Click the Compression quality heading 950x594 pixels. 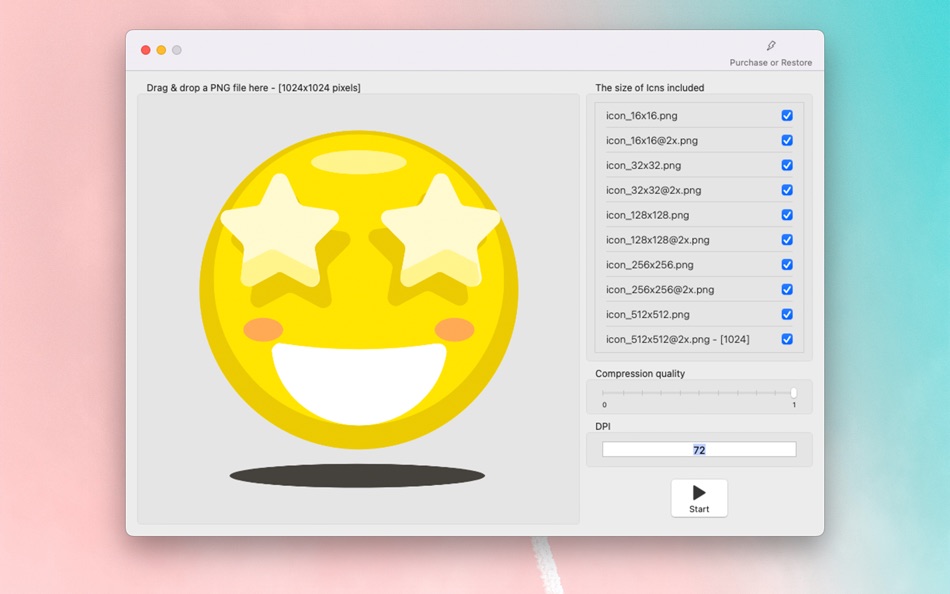pyautogui.click(x=640, y=373)
